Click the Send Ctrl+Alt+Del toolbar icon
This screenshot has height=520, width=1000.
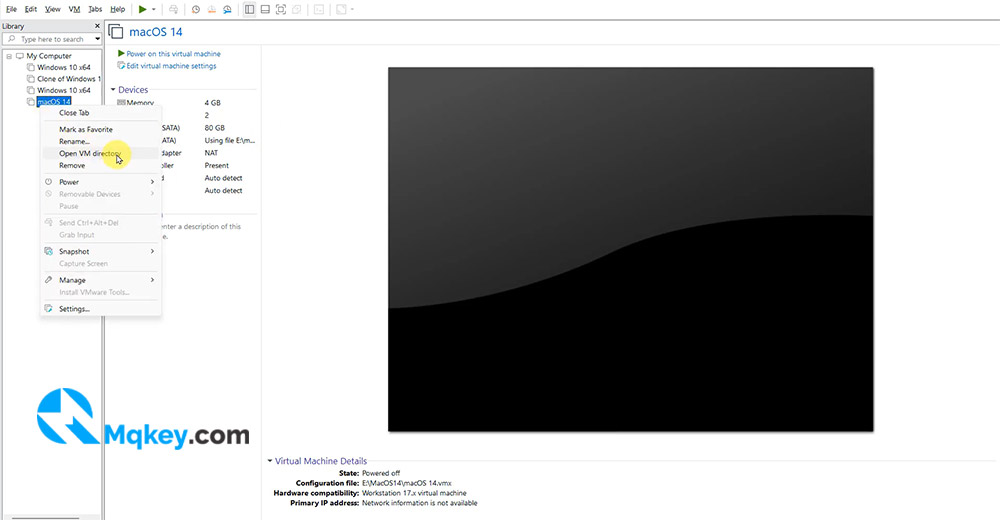(173, 10)
